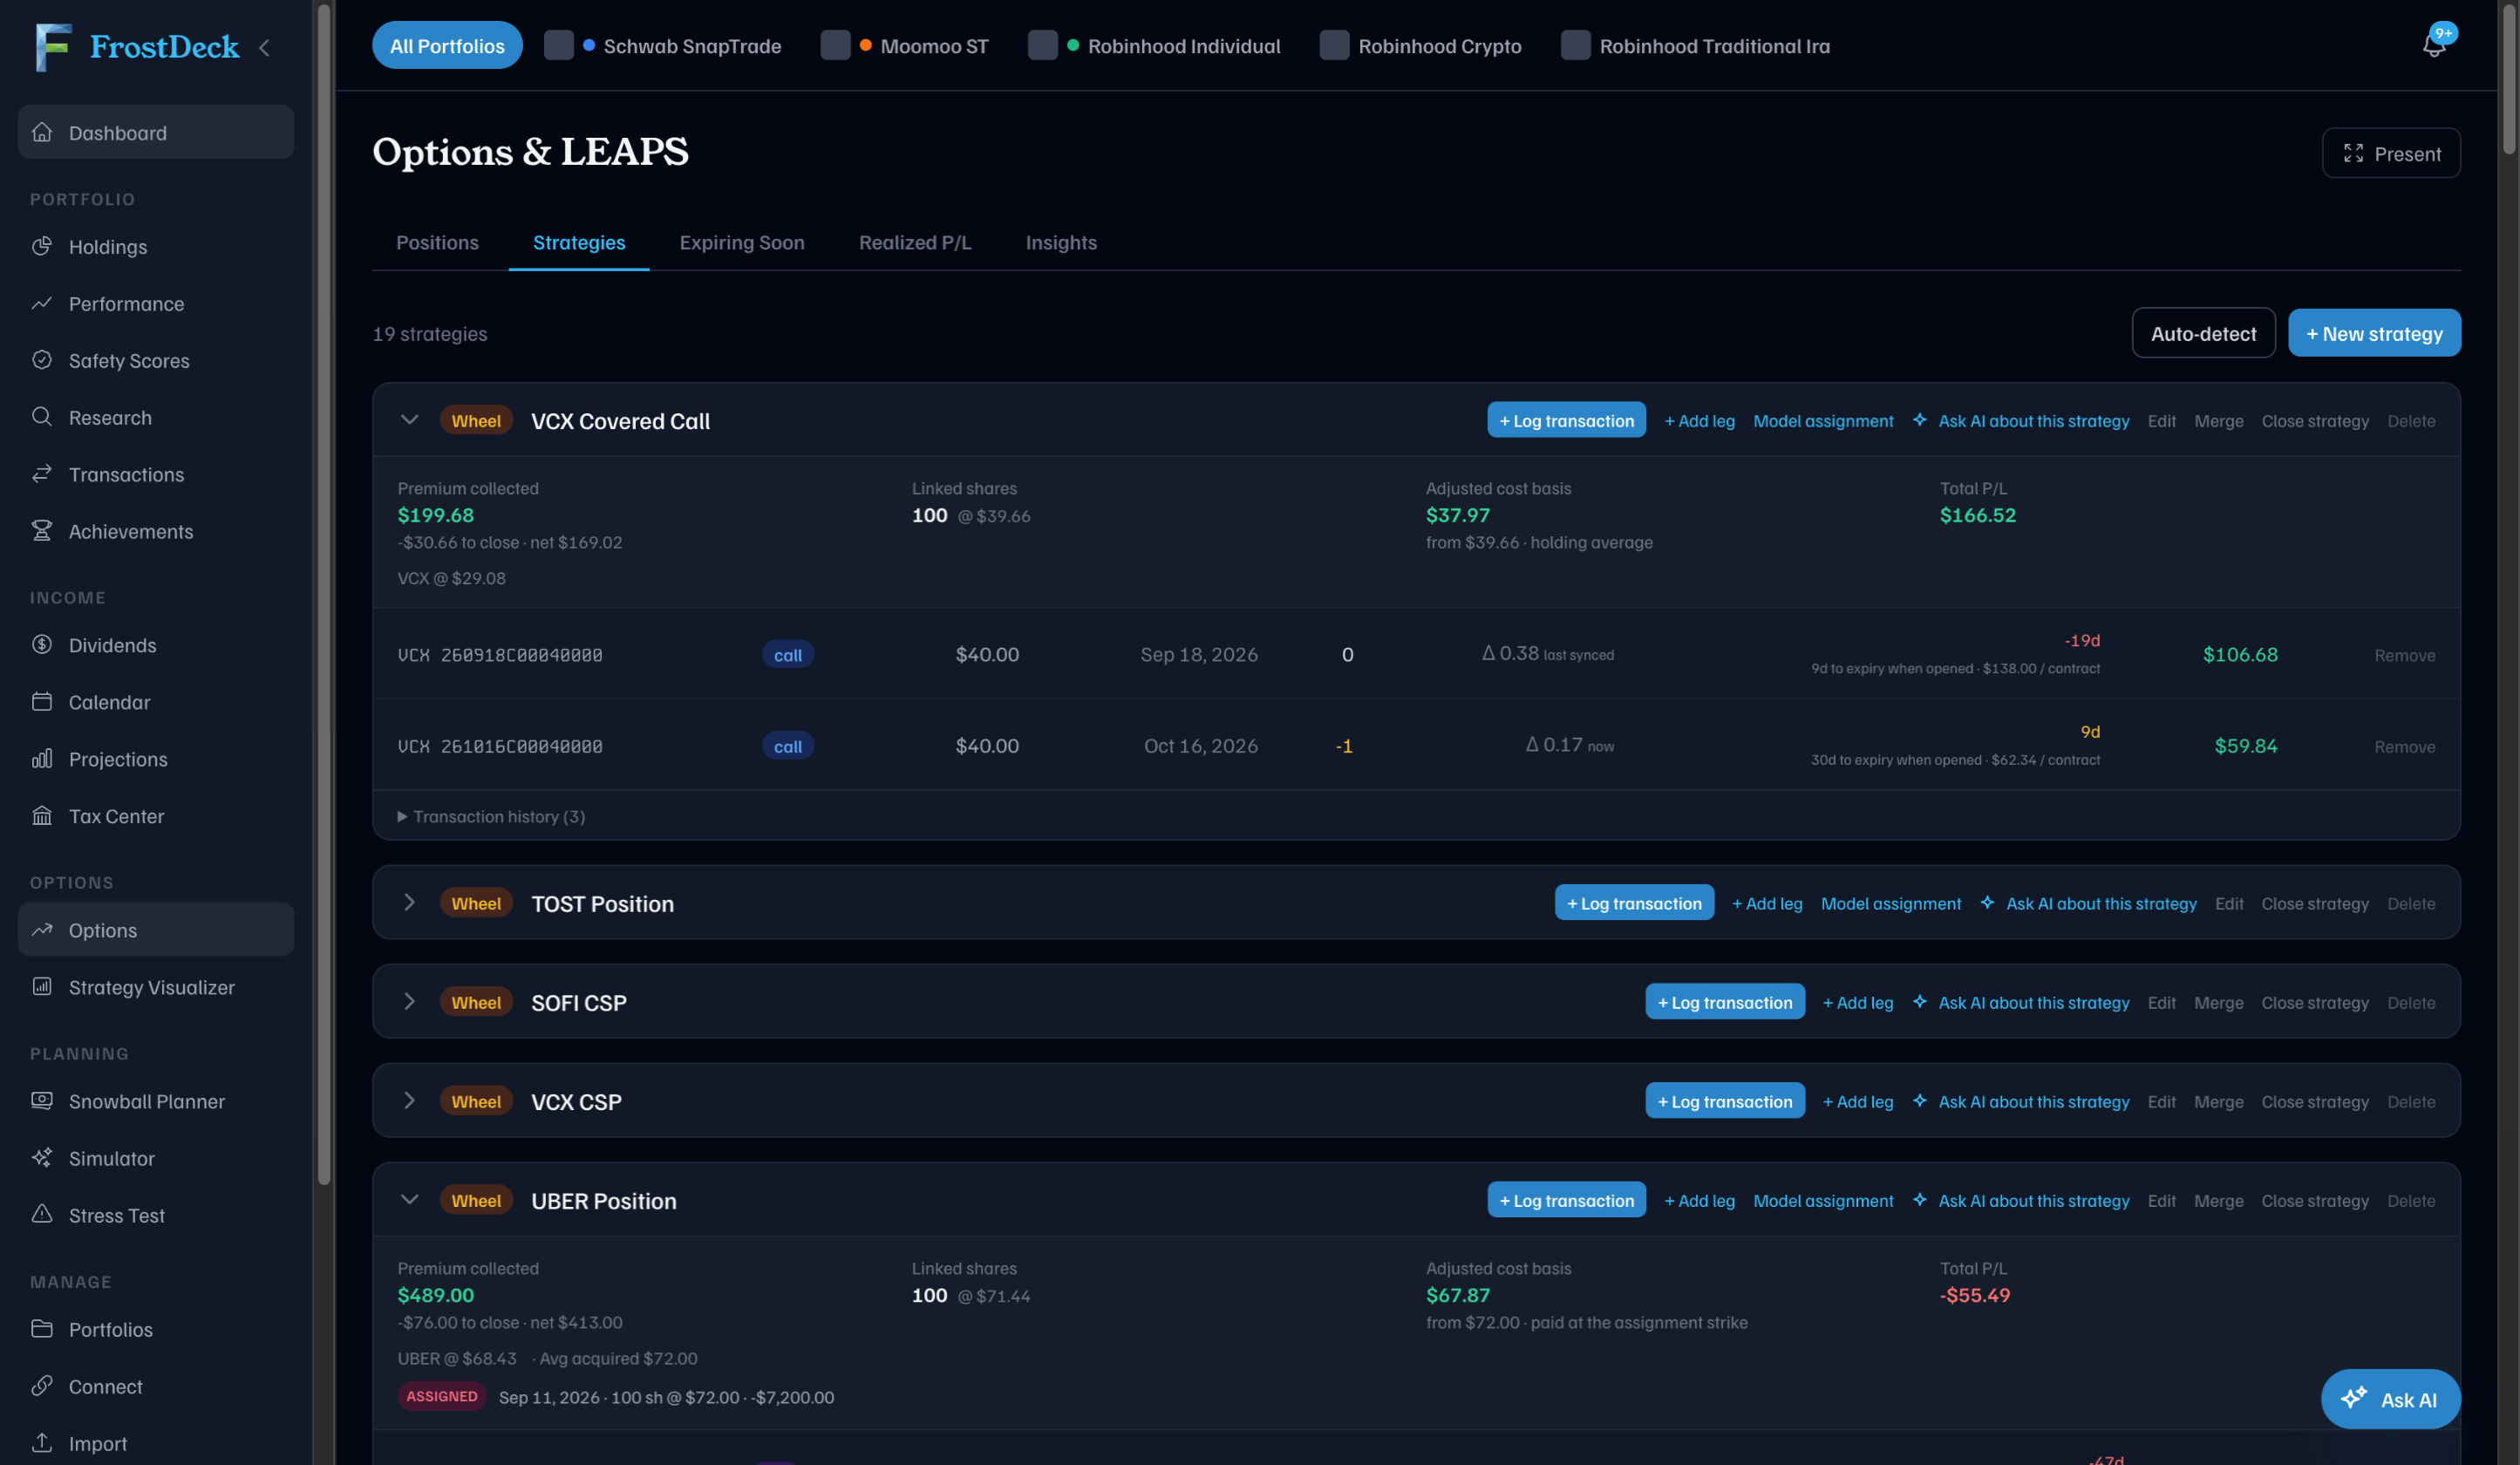Click the Connect link icon
The image size is (2520, 1465).
(x=42, y=1386)
